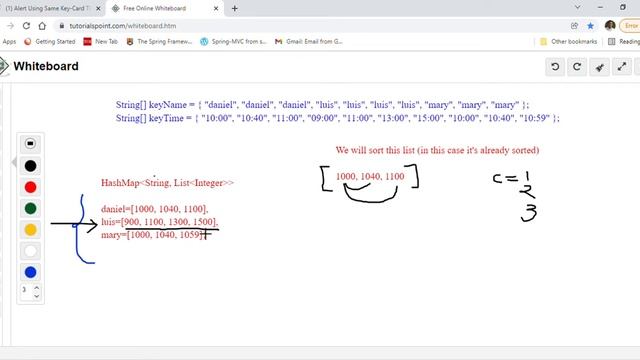
Task: Click the String[] keyName text line
Action: click(x=322, y=105)
